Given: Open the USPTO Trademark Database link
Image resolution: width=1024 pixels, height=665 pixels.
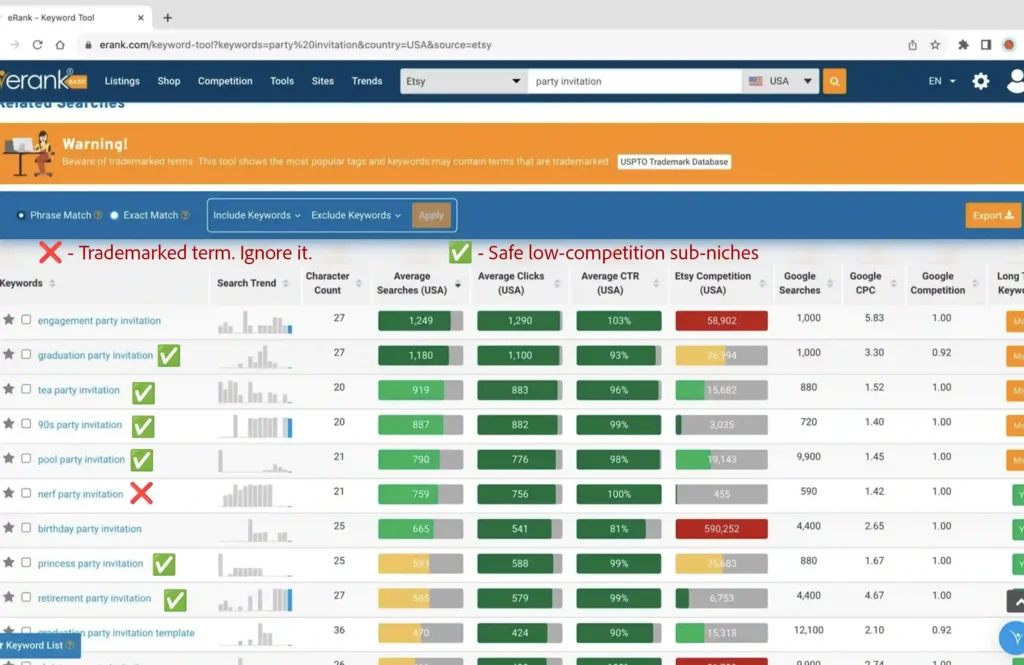Looking at the screenshot, I should [674, 162].
